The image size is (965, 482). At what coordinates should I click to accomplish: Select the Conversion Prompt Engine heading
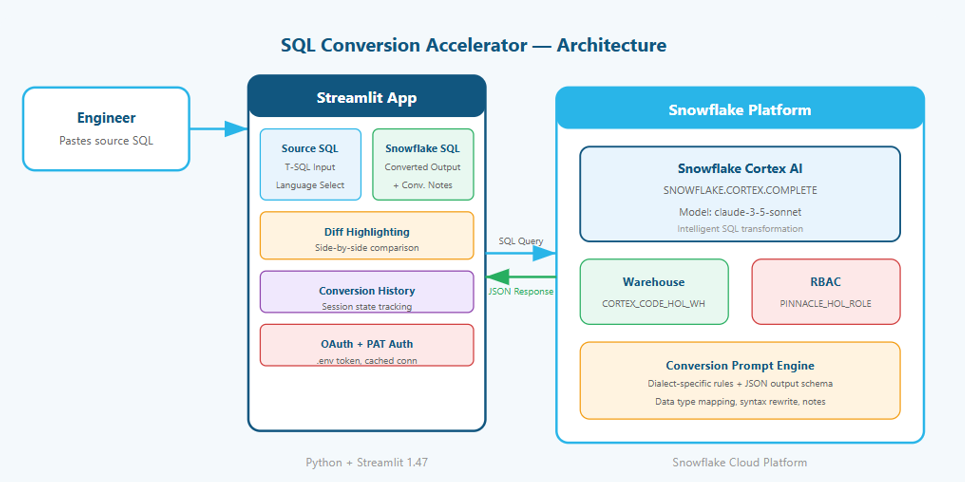tap(740, 366)
